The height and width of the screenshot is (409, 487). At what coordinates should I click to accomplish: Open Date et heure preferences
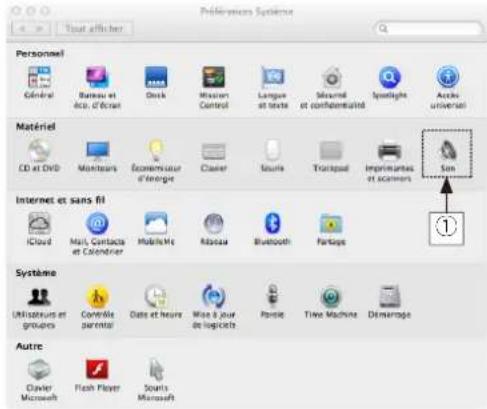click(x=156, y=302)
